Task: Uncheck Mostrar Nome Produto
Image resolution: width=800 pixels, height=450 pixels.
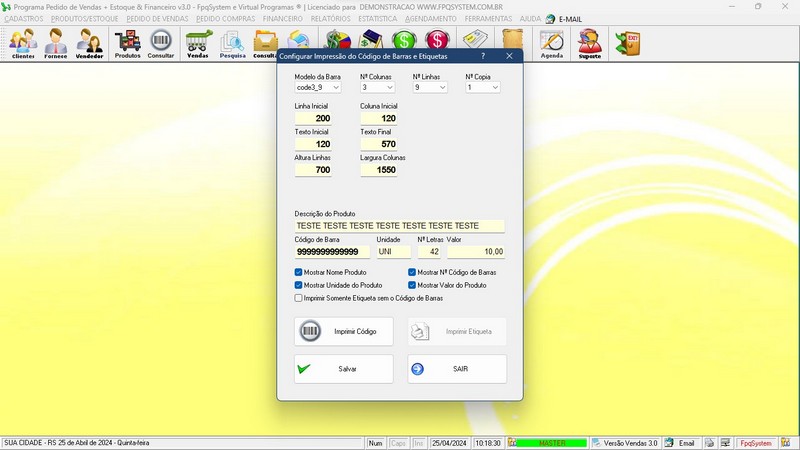Action: [299, 272]
